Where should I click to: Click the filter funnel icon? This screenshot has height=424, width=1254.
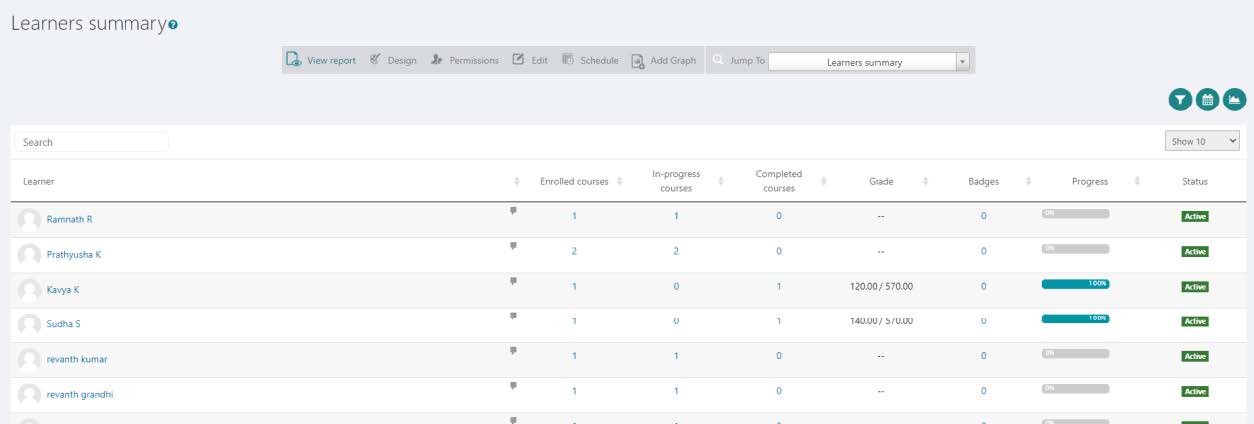[x=1181, y=99]
